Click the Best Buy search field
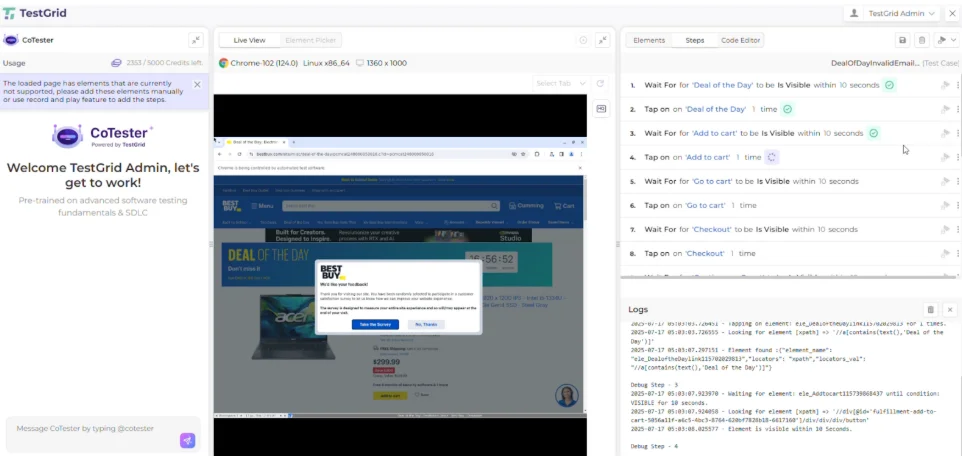Image resolution: width=962 pixels, height=456 pixels. [391, 206]
